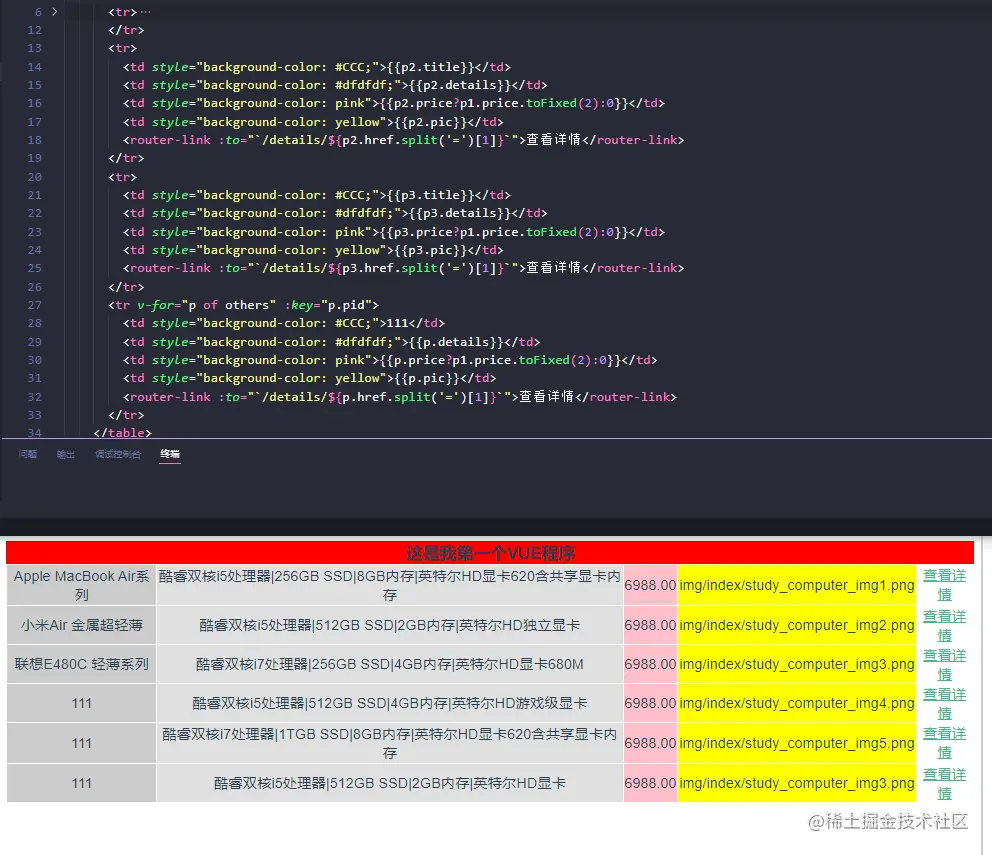Click details cell with 英特尔HD独立显卡

[x=390, y=625]
